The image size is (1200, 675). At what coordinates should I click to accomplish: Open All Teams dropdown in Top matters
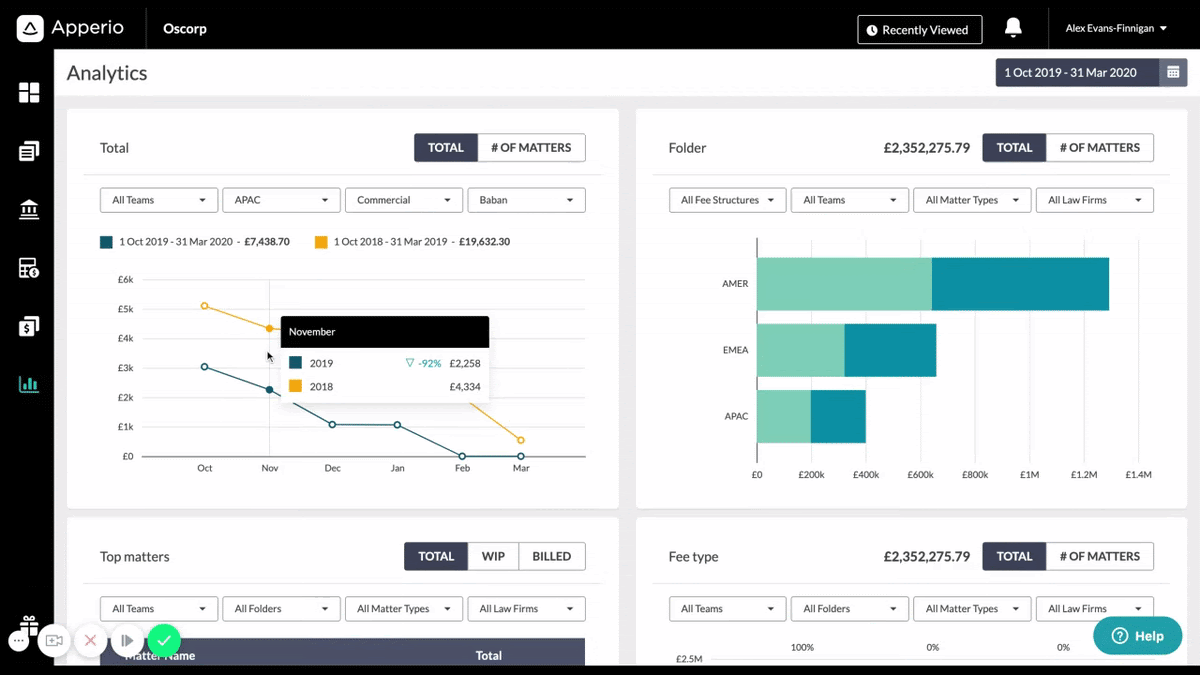(x=159, y=609)
